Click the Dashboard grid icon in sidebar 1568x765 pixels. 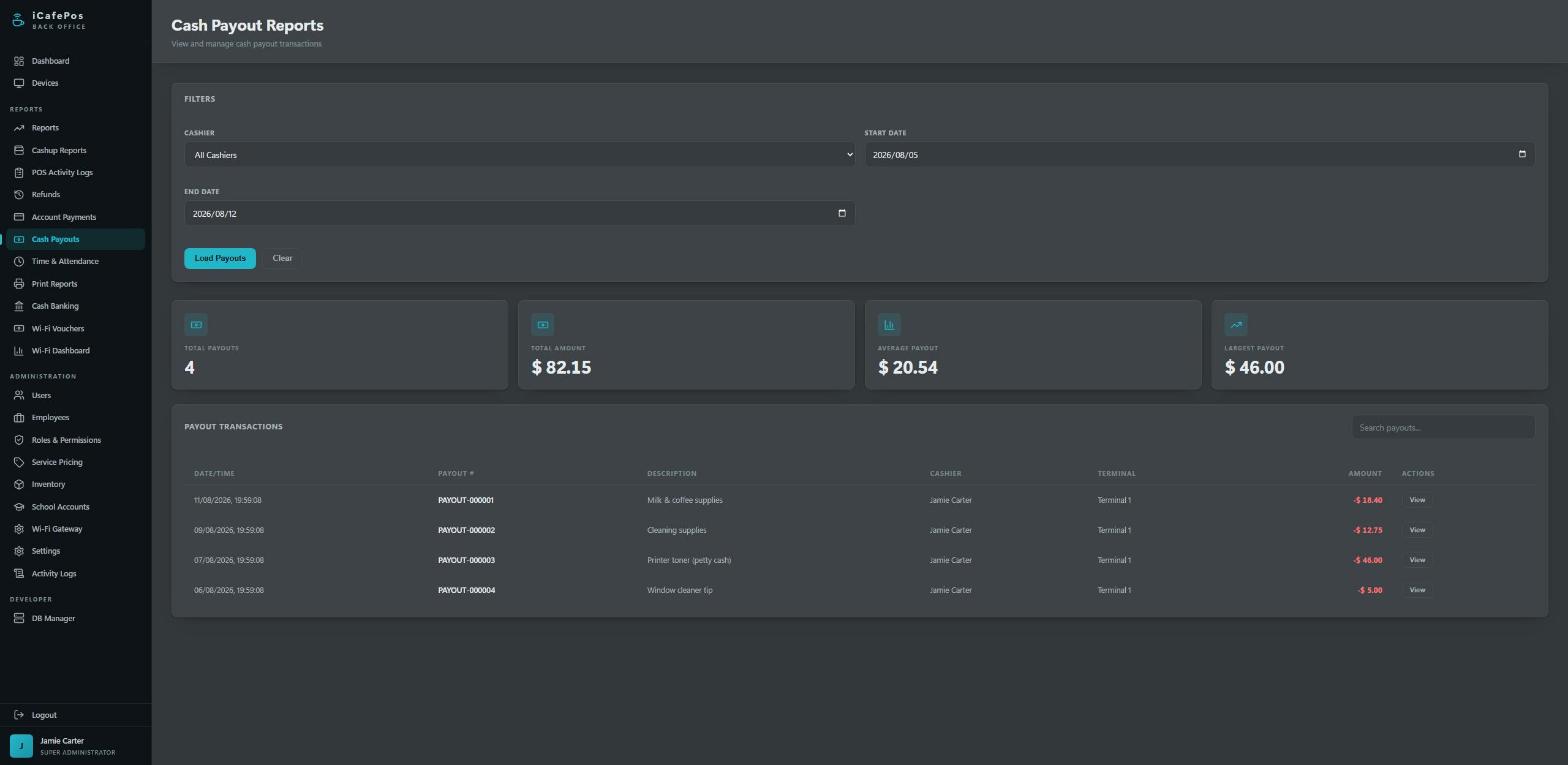point(19,61)
